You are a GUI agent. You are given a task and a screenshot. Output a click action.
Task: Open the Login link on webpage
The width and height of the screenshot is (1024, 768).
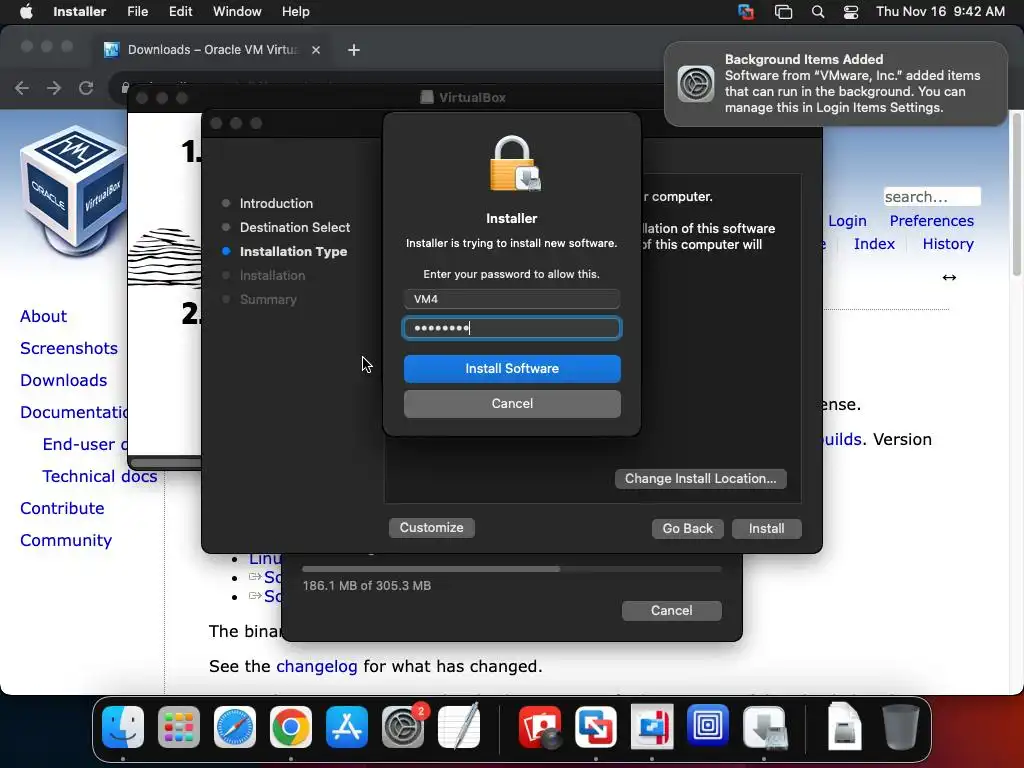pos(847,221)
